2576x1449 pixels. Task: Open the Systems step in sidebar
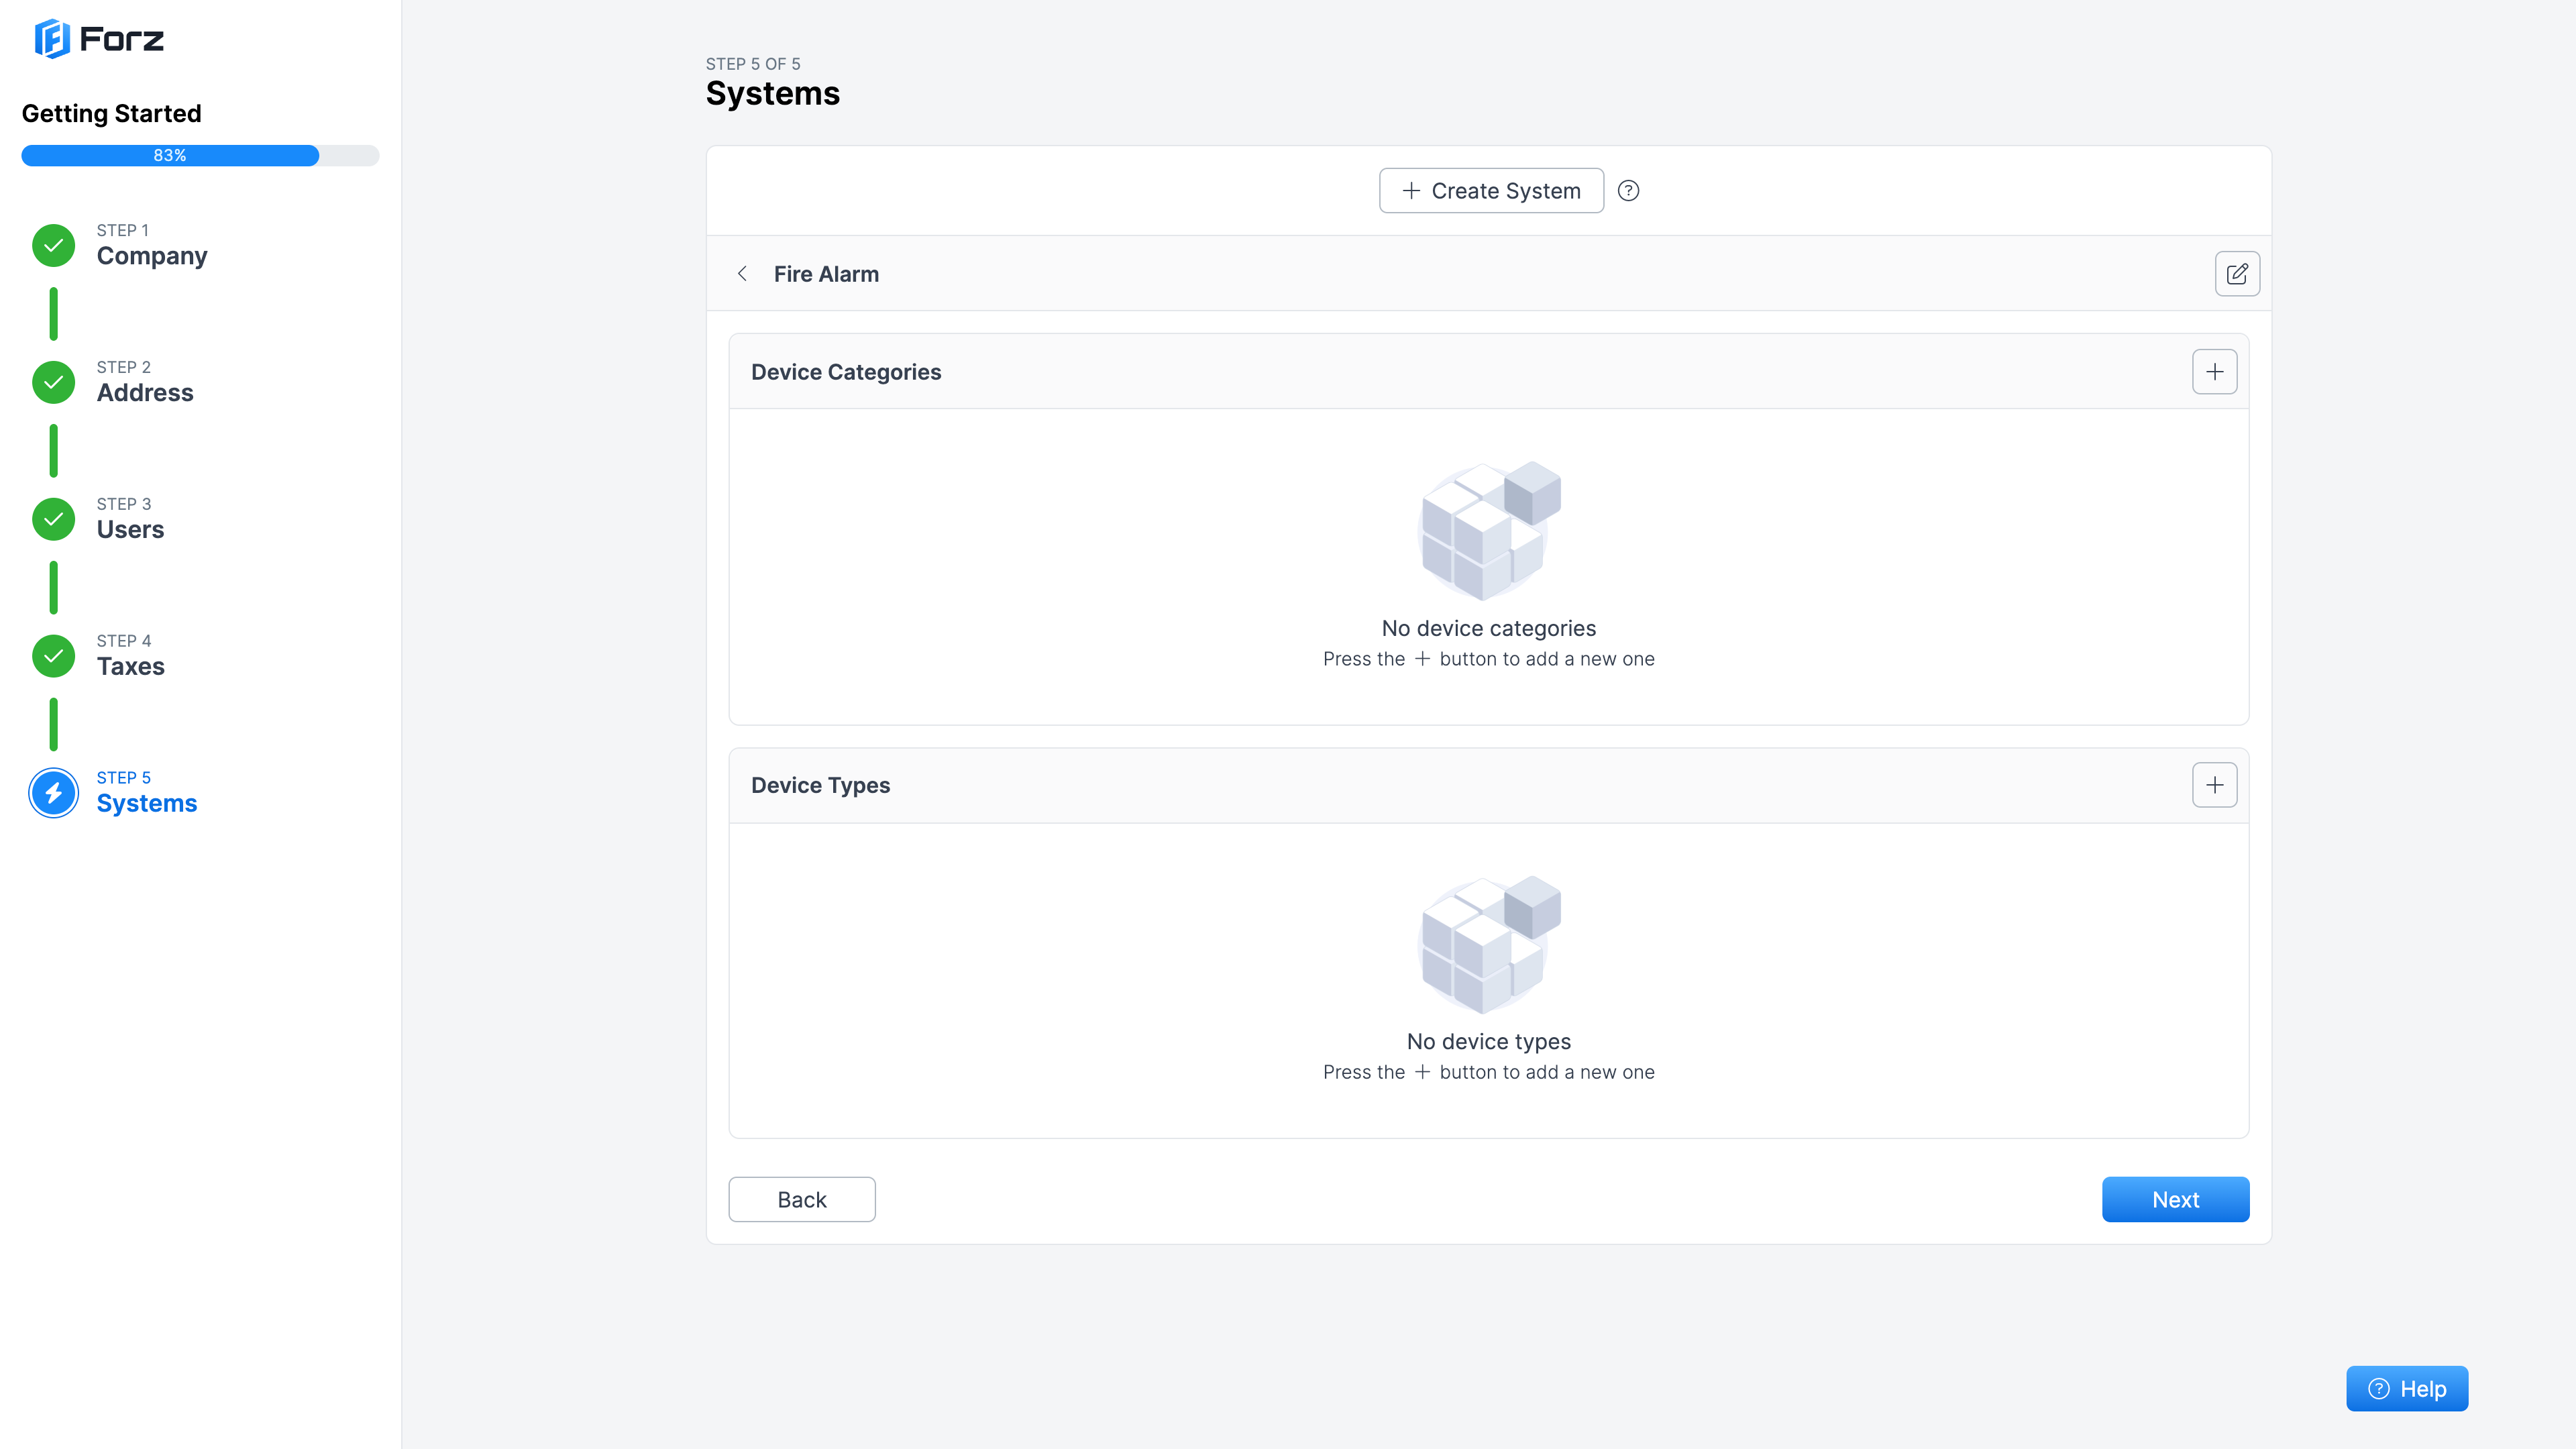pos(147,793)
